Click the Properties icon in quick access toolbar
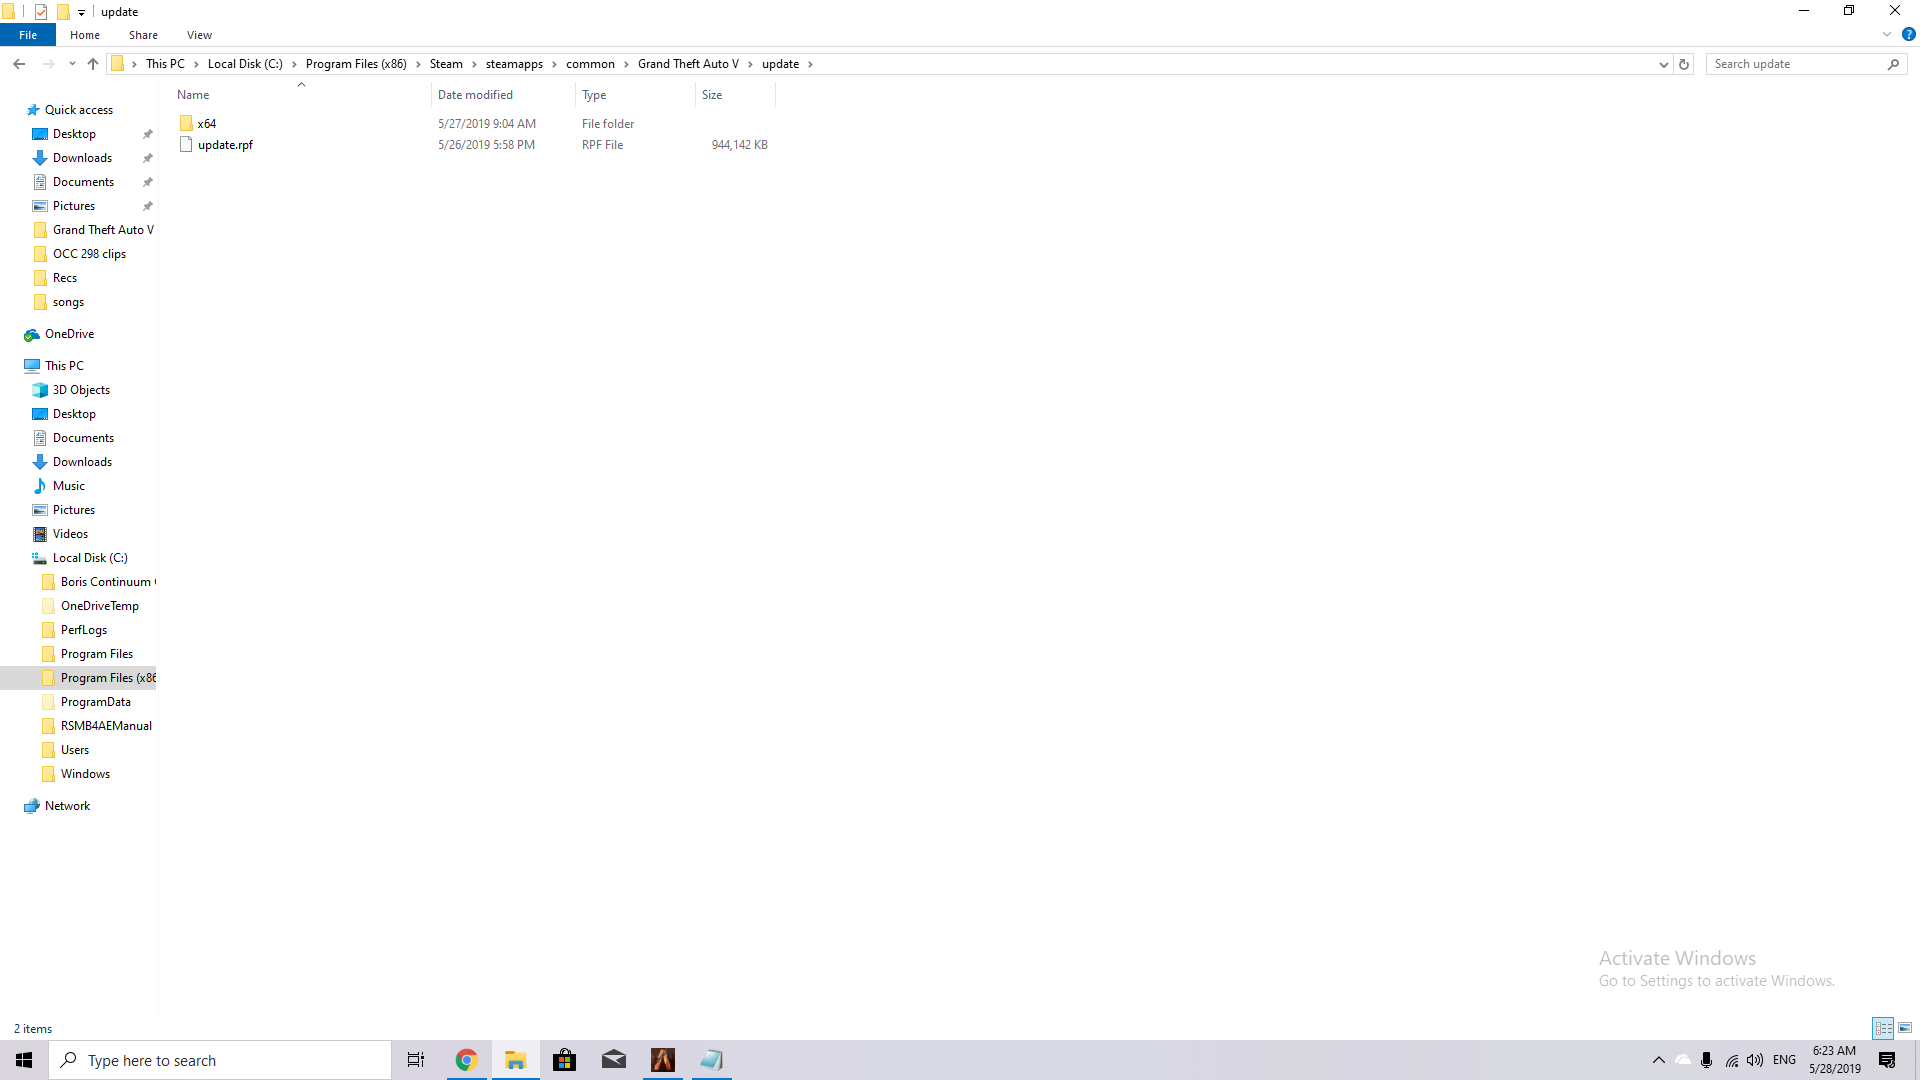The height and width of the screenshot is (1080, 1920). tap(41, 12)
